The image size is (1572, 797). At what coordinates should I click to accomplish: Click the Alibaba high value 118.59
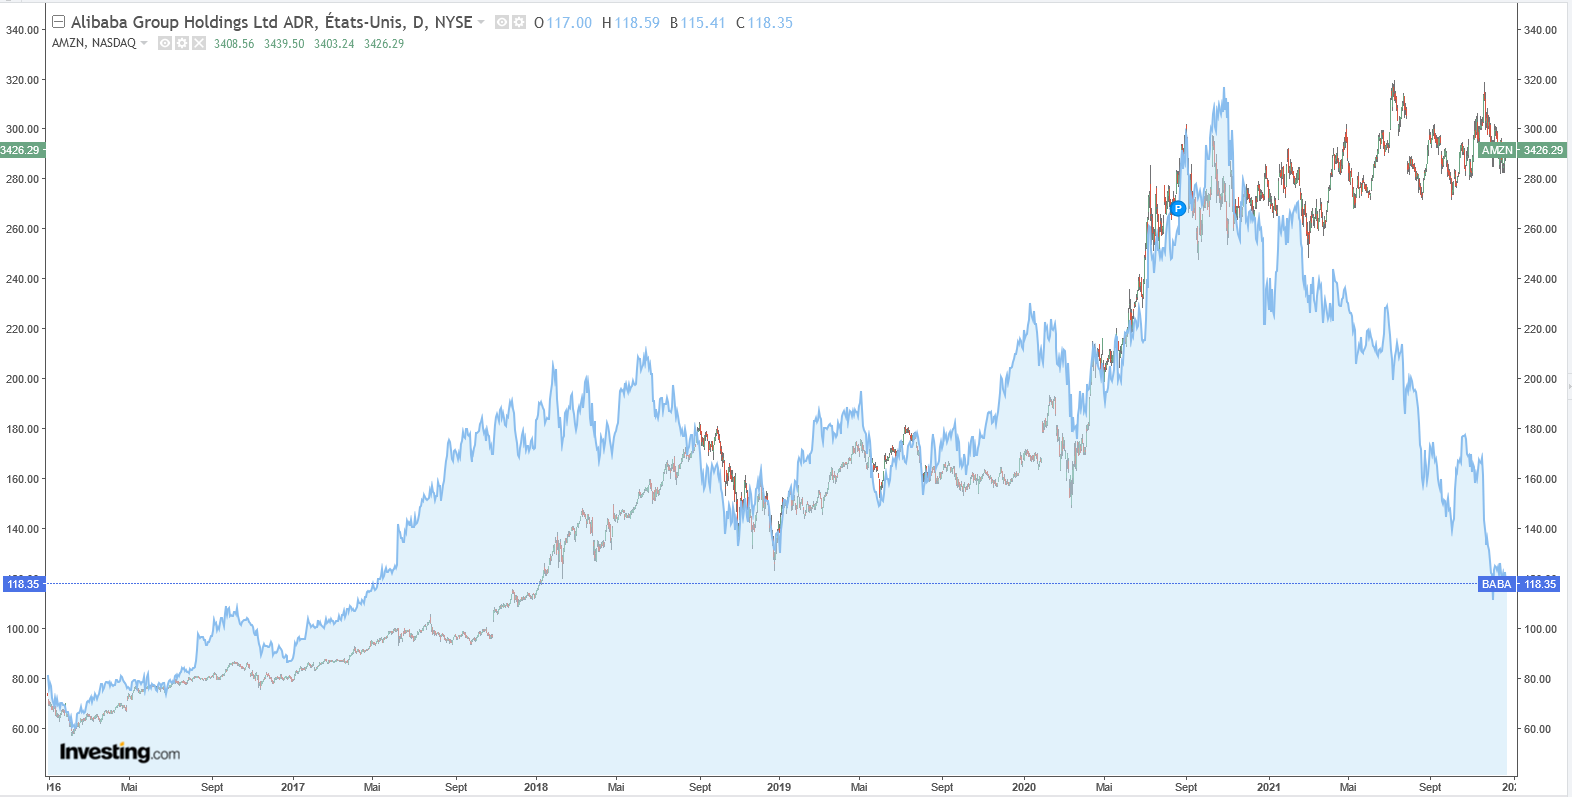click(x=637, y=23)
